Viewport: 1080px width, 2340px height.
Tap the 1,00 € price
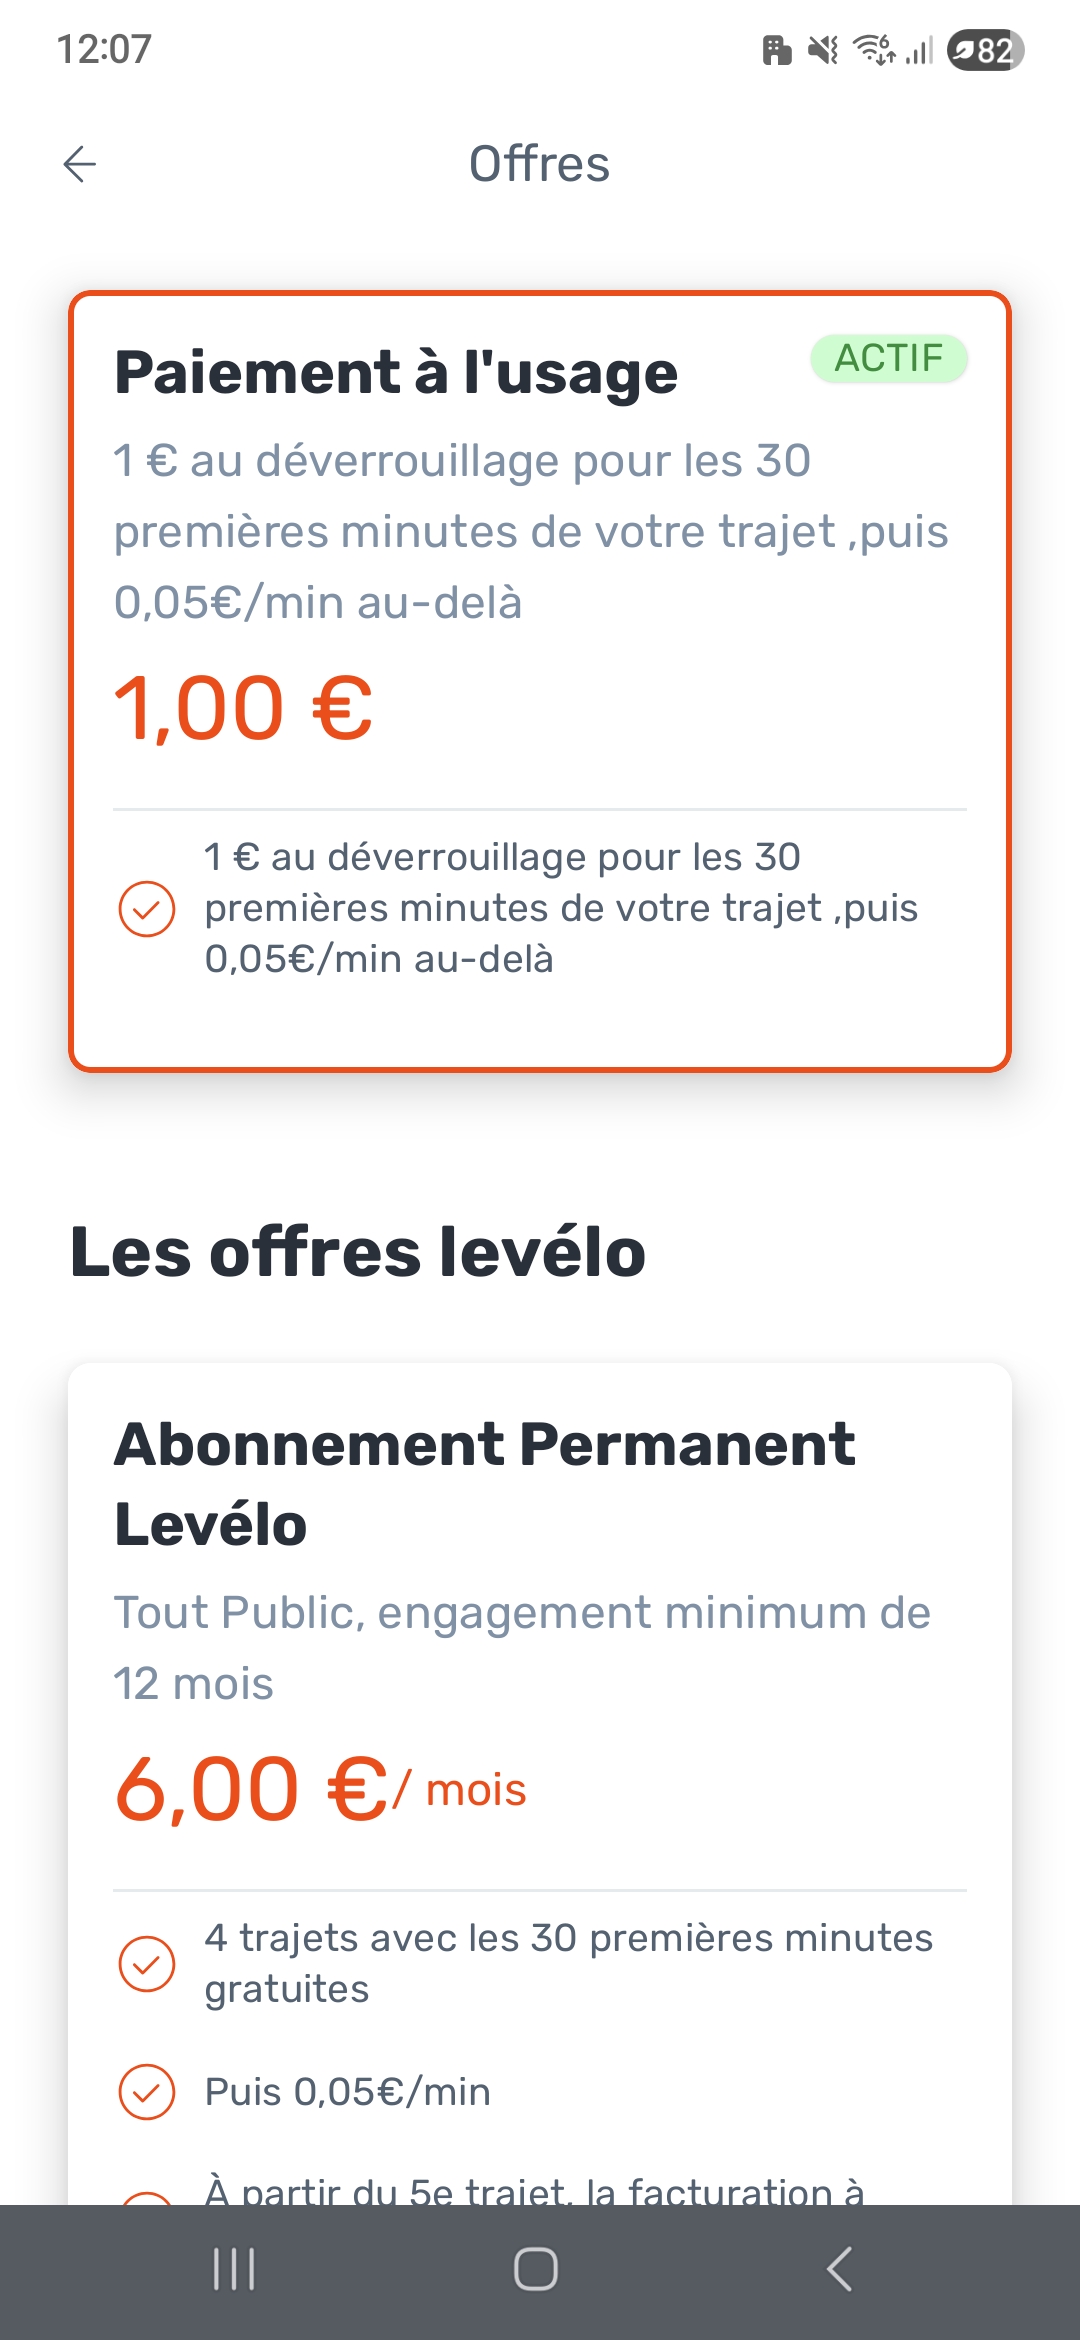click(244, 709)
